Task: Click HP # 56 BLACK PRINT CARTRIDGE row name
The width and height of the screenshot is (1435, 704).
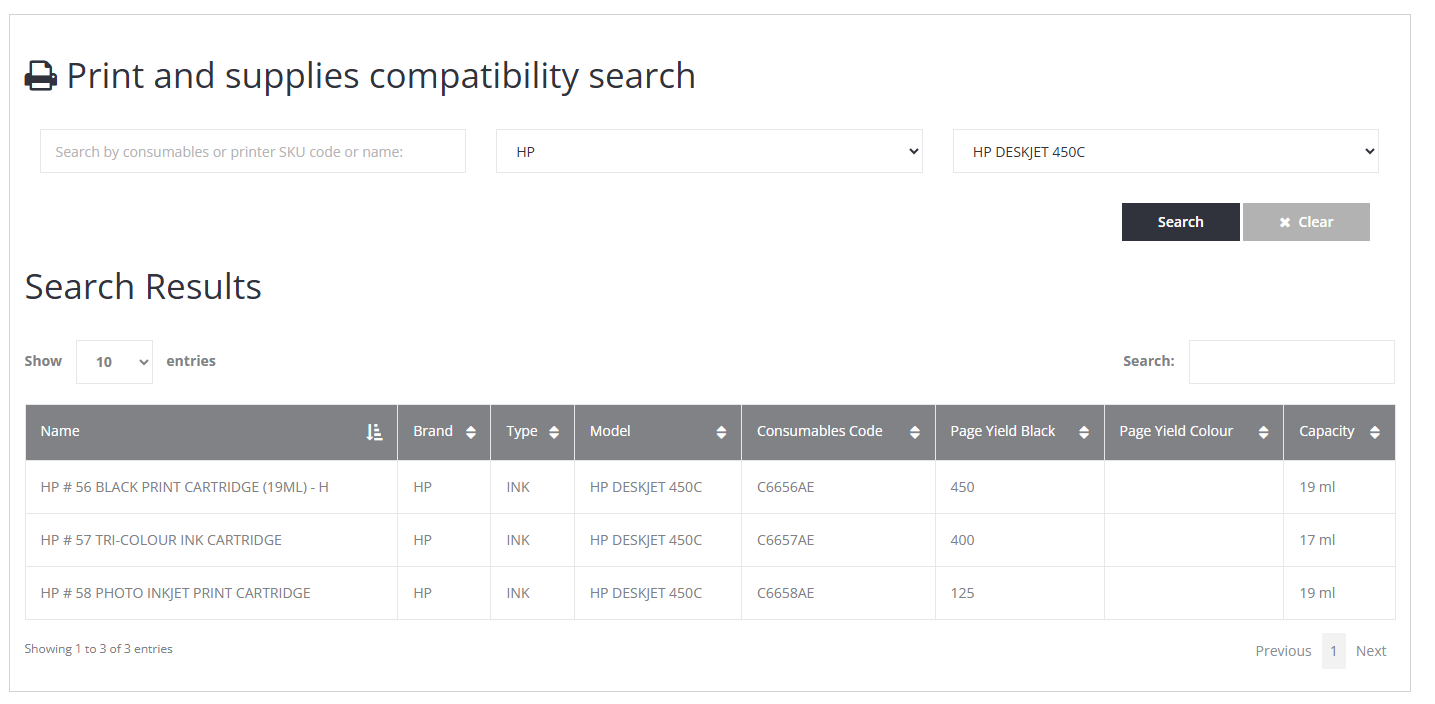Action: point(185,487)
